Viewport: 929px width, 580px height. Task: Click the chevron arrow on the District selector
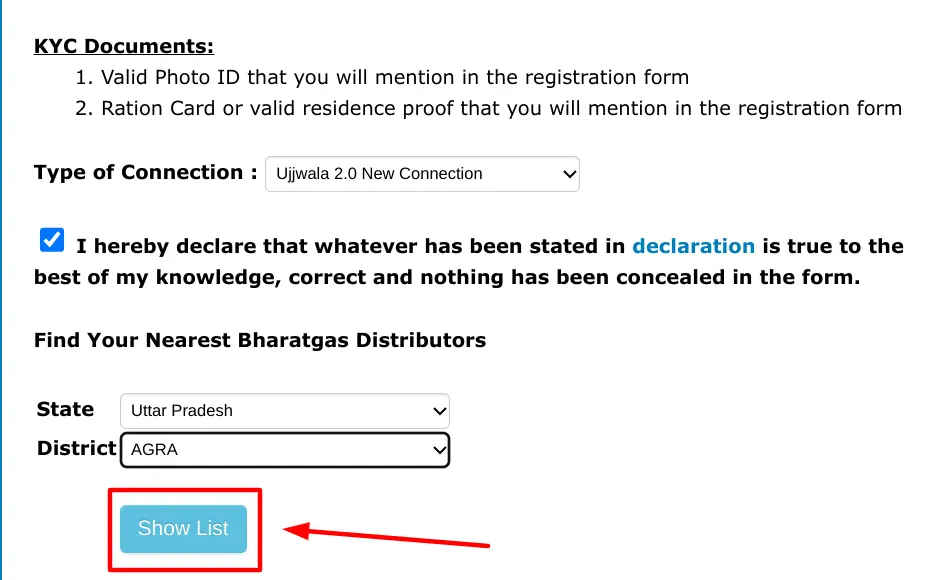tap(438, 450)
